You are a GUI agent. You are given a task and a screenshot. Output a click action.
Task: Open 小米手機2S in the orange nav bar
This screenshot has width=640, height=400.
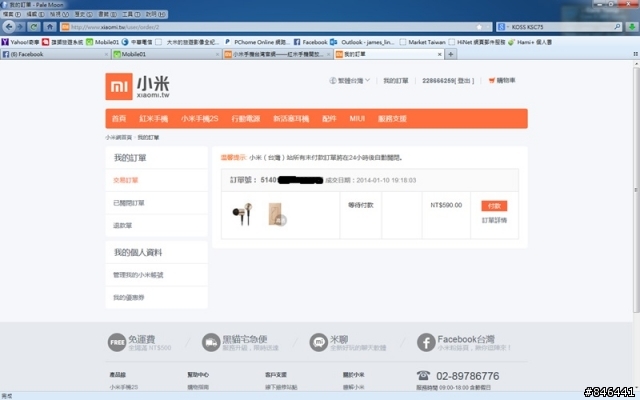(x=200, y=119)
